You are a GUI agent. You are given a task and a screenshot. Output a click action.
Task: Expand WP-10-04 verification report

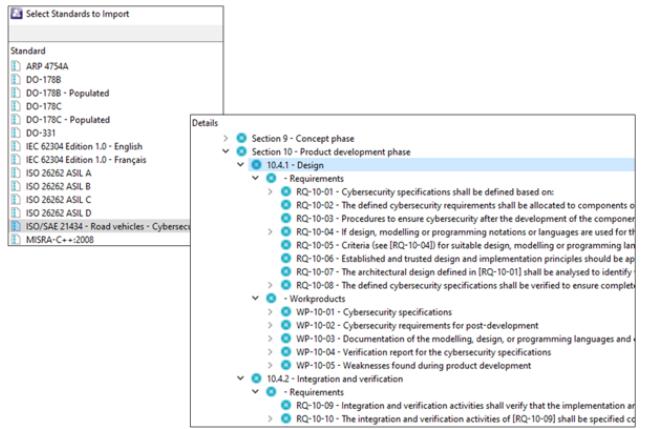(x=270, y=352)
